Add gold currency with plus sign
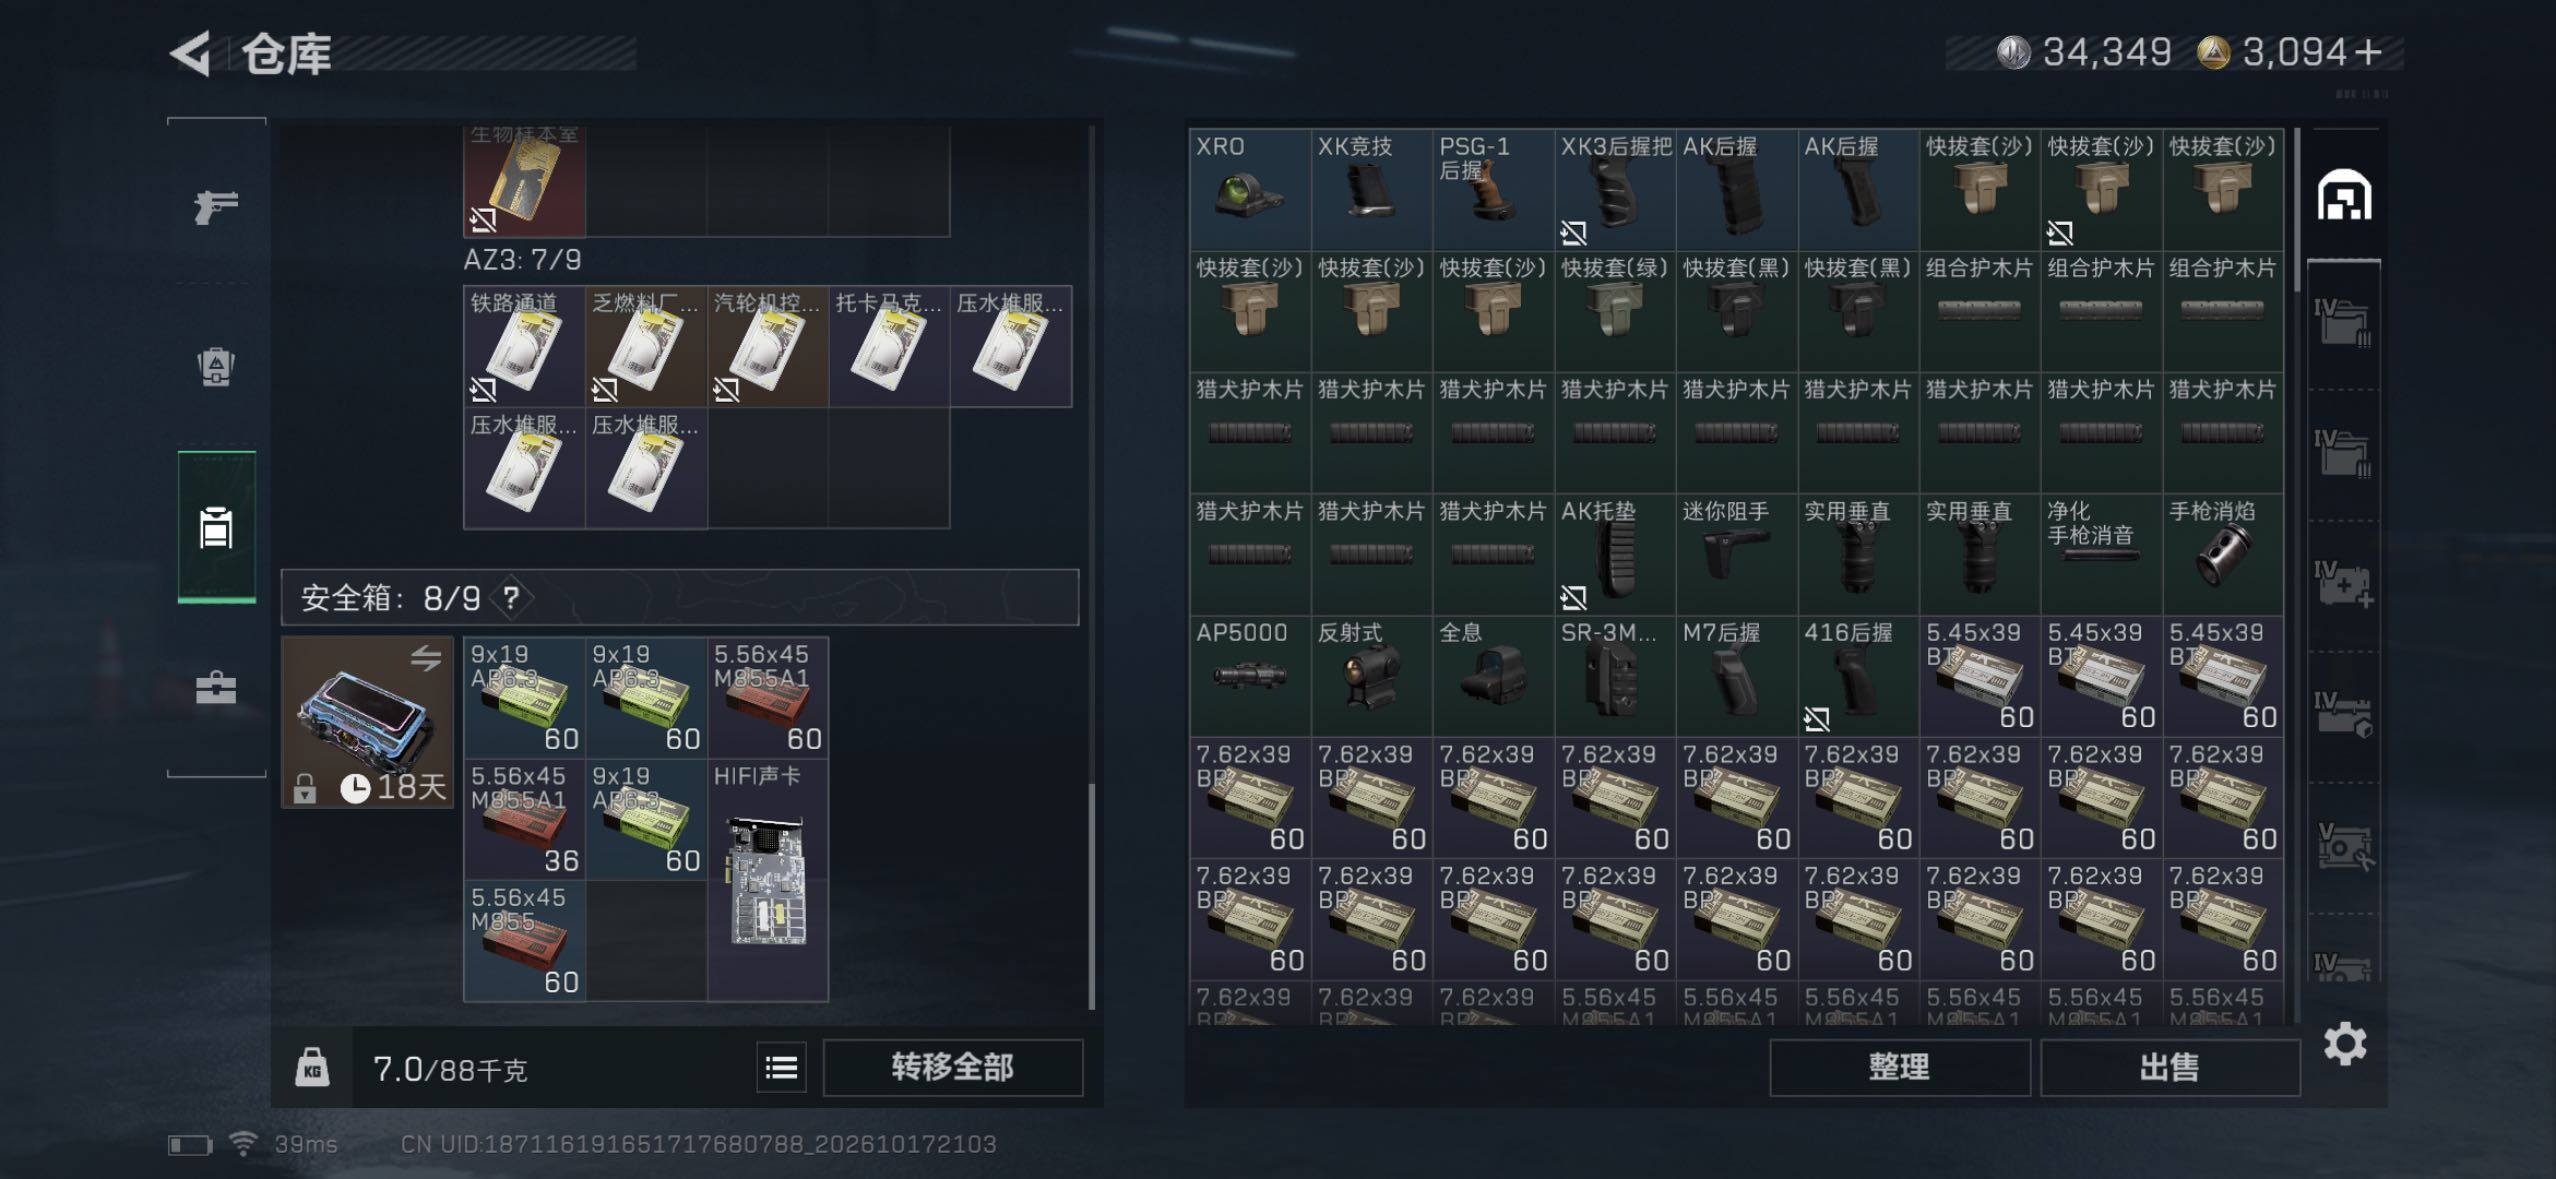 coord(2367,52)
